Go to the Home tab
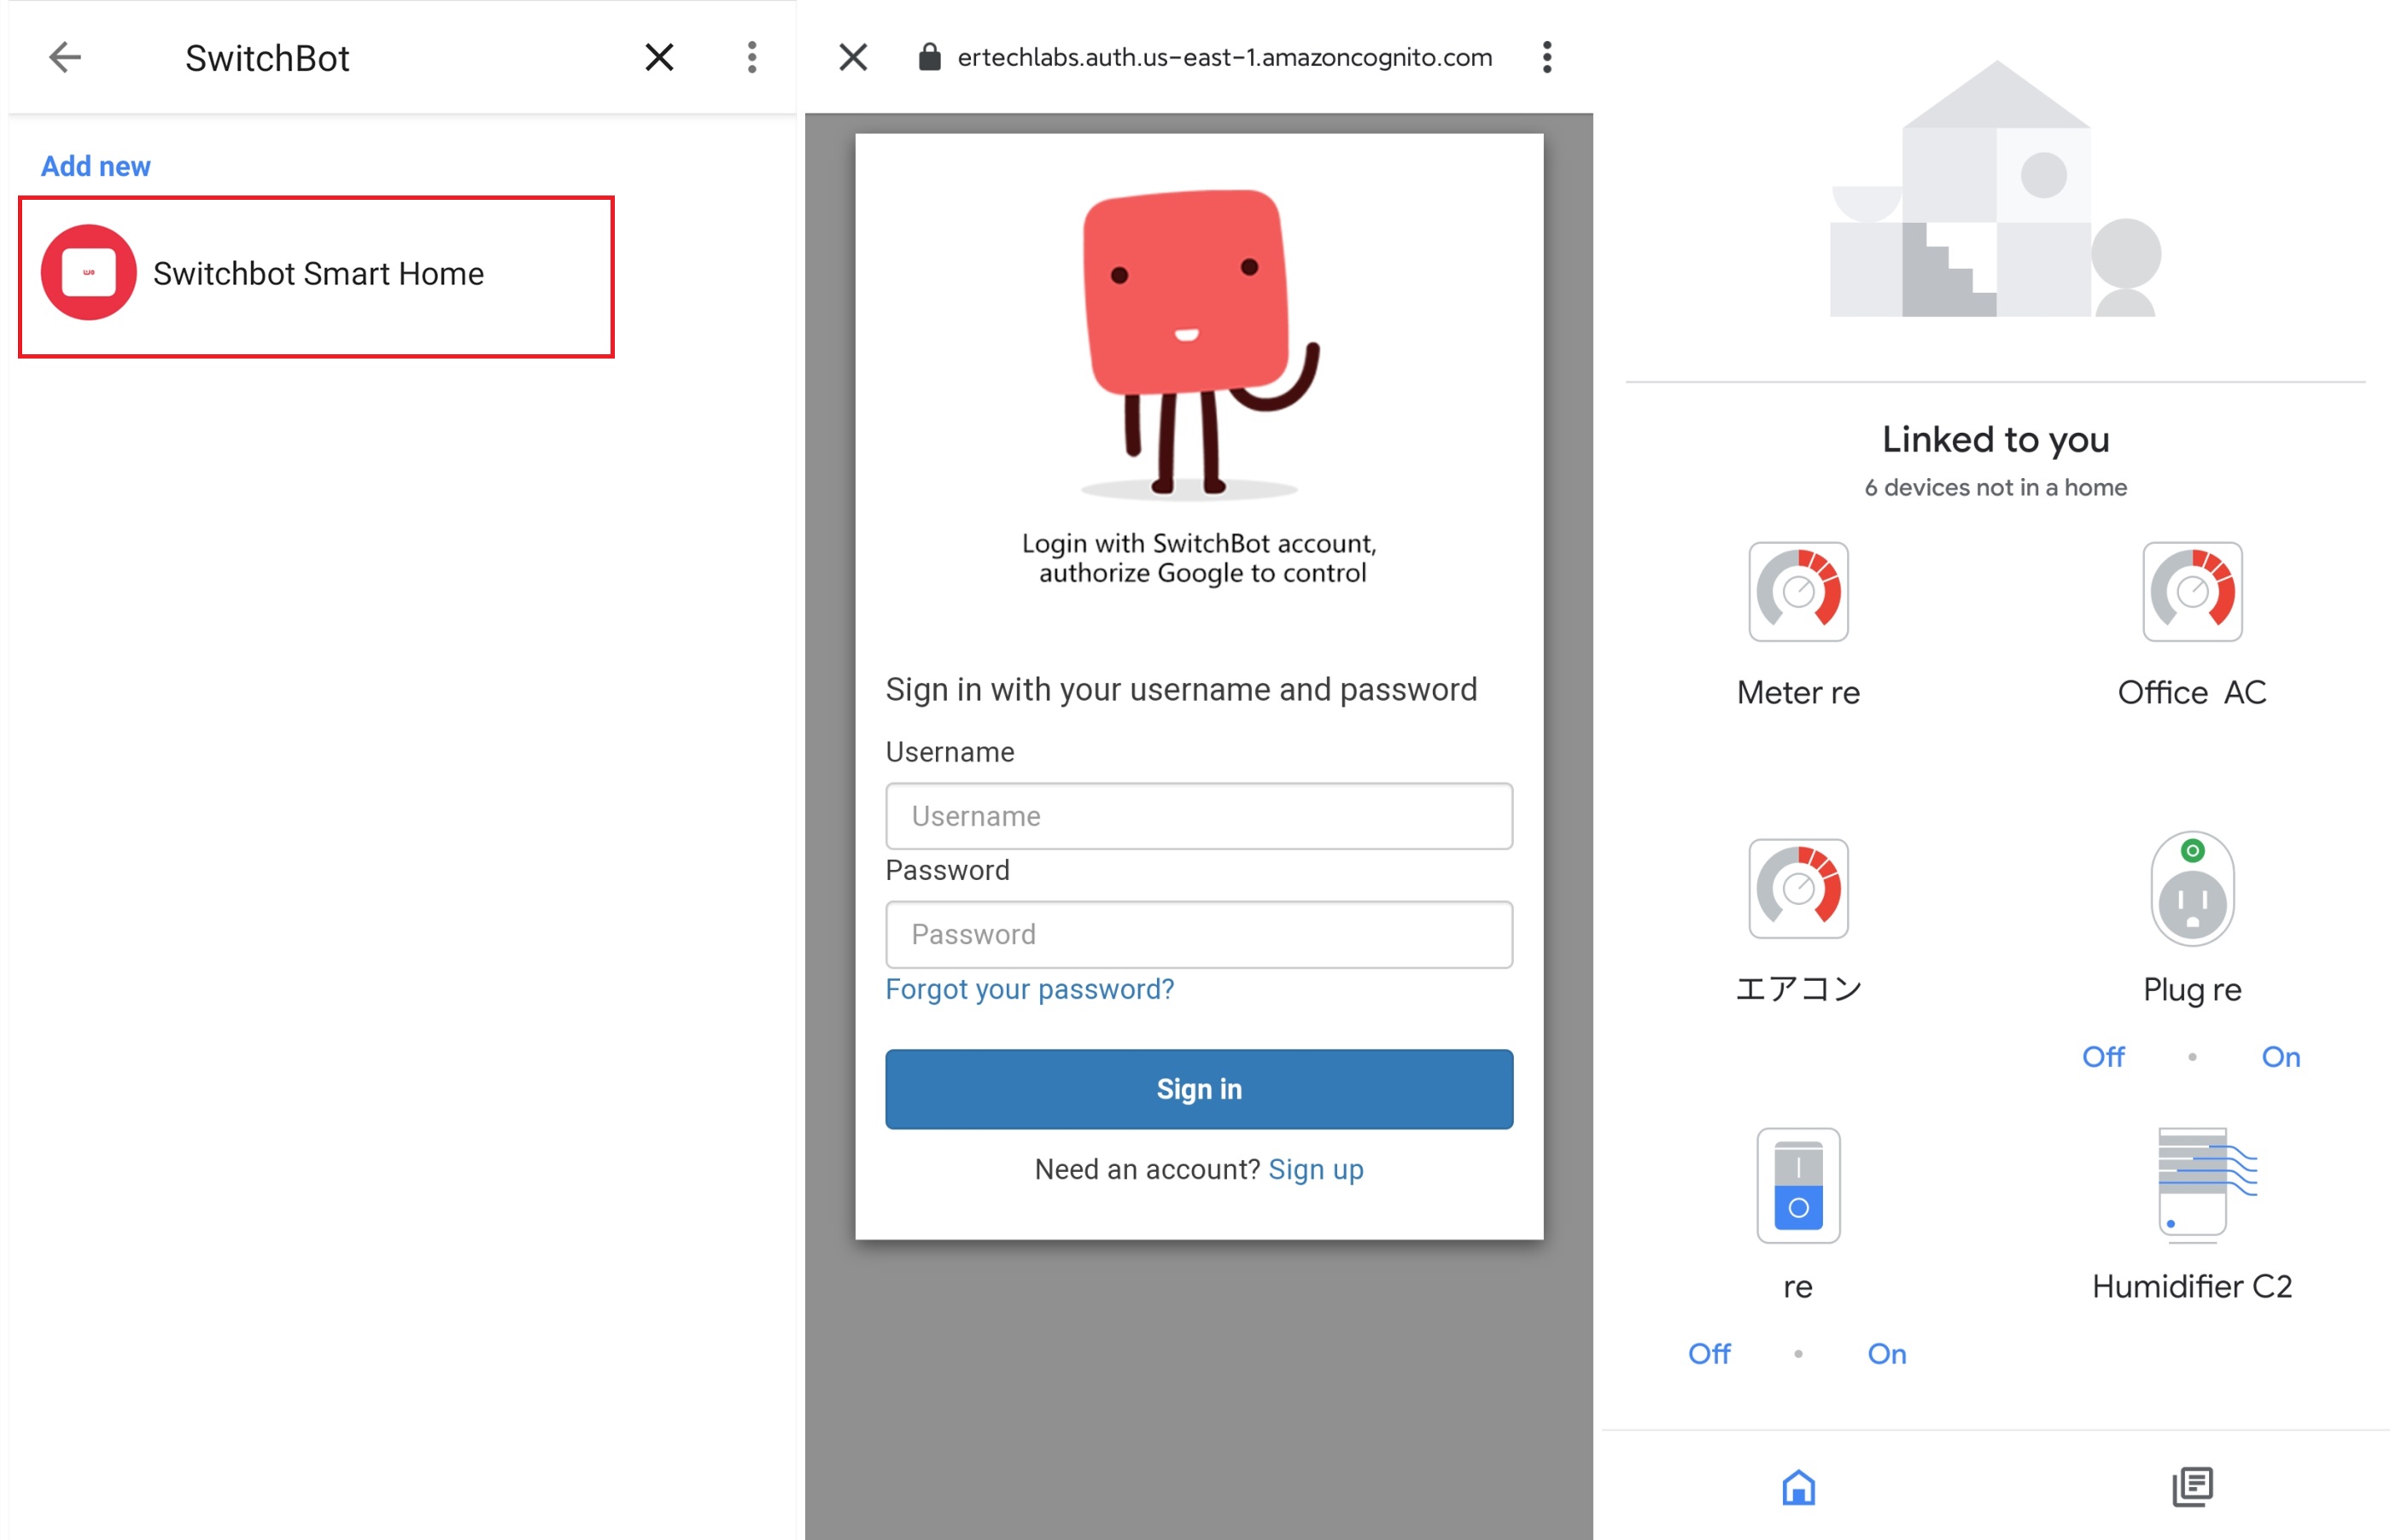Viewport: 2396px width, 1540px height. tap(1798, 1487)
